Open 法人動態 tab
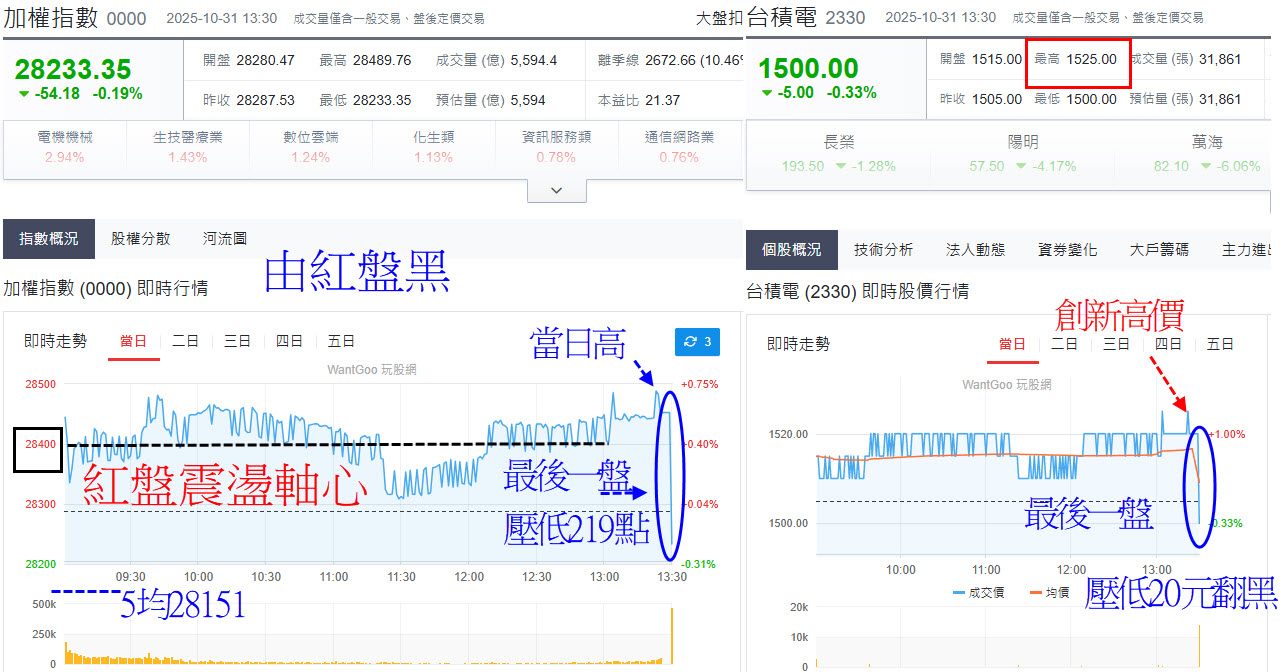Screen dimensions: 1283x672 (x=975, y=250)
